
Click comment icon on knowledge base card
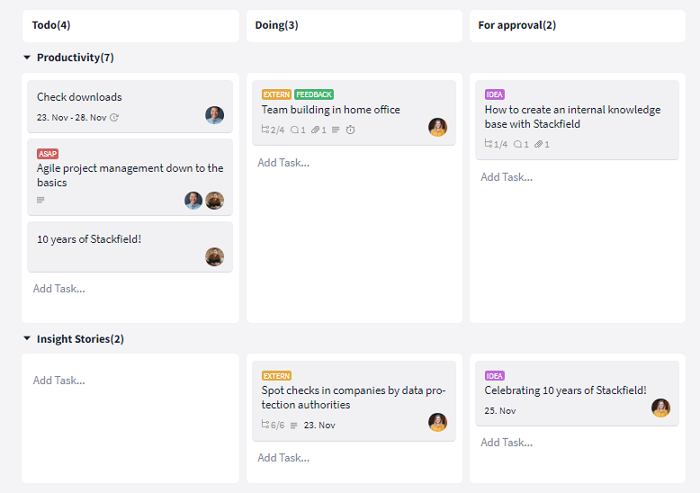[x=518, y=144]
